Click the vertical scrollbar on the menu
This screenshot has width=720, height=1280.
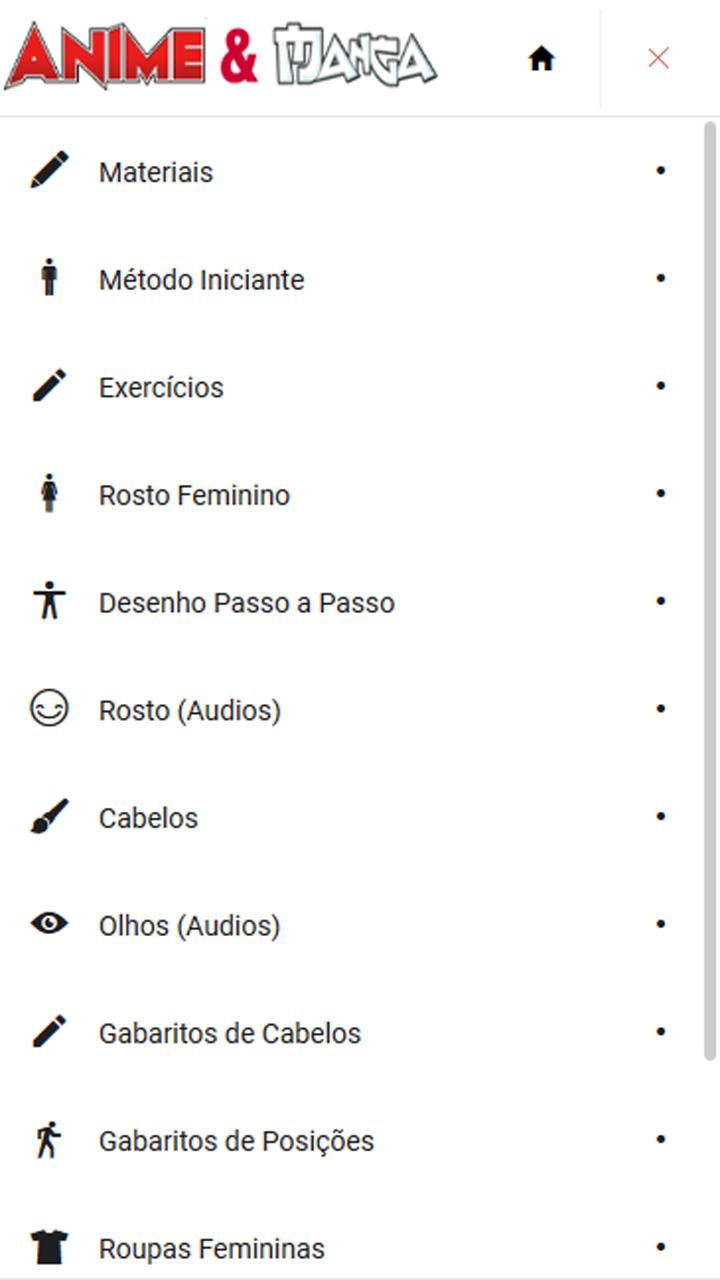click(x=711, y=590)
